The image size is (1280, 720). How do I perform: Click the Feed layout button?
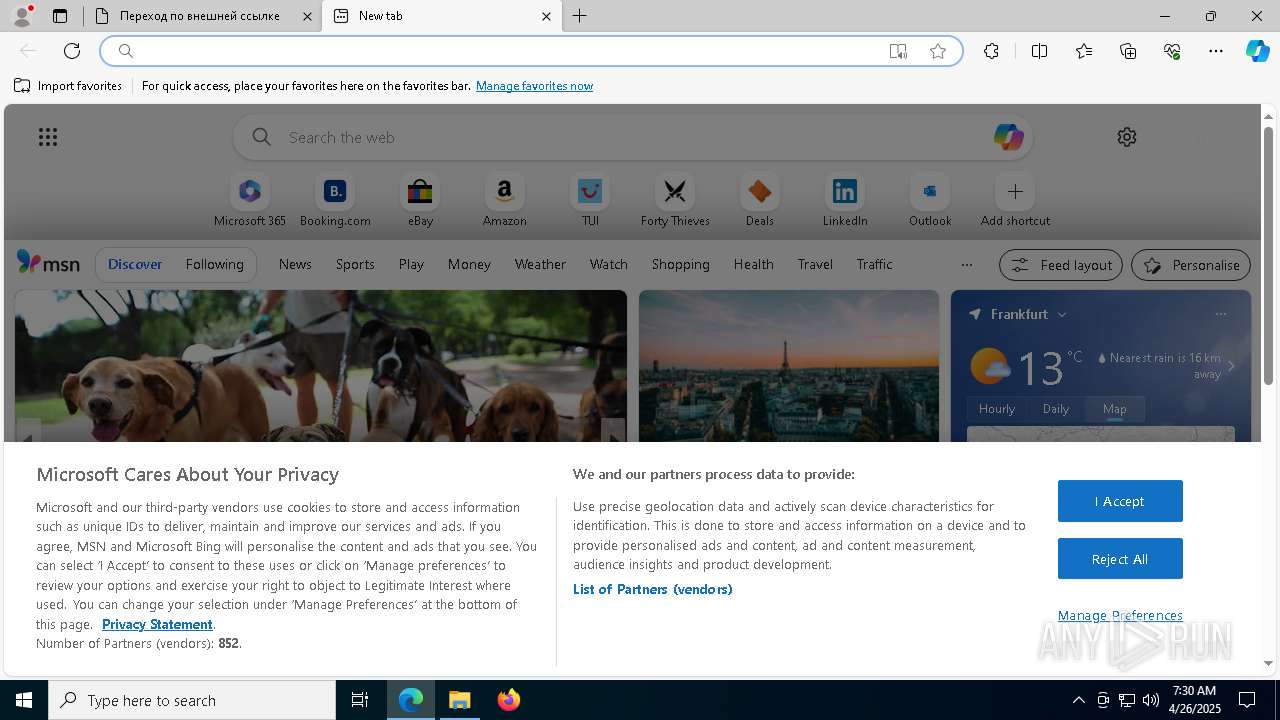click(x=1061, y=265)
